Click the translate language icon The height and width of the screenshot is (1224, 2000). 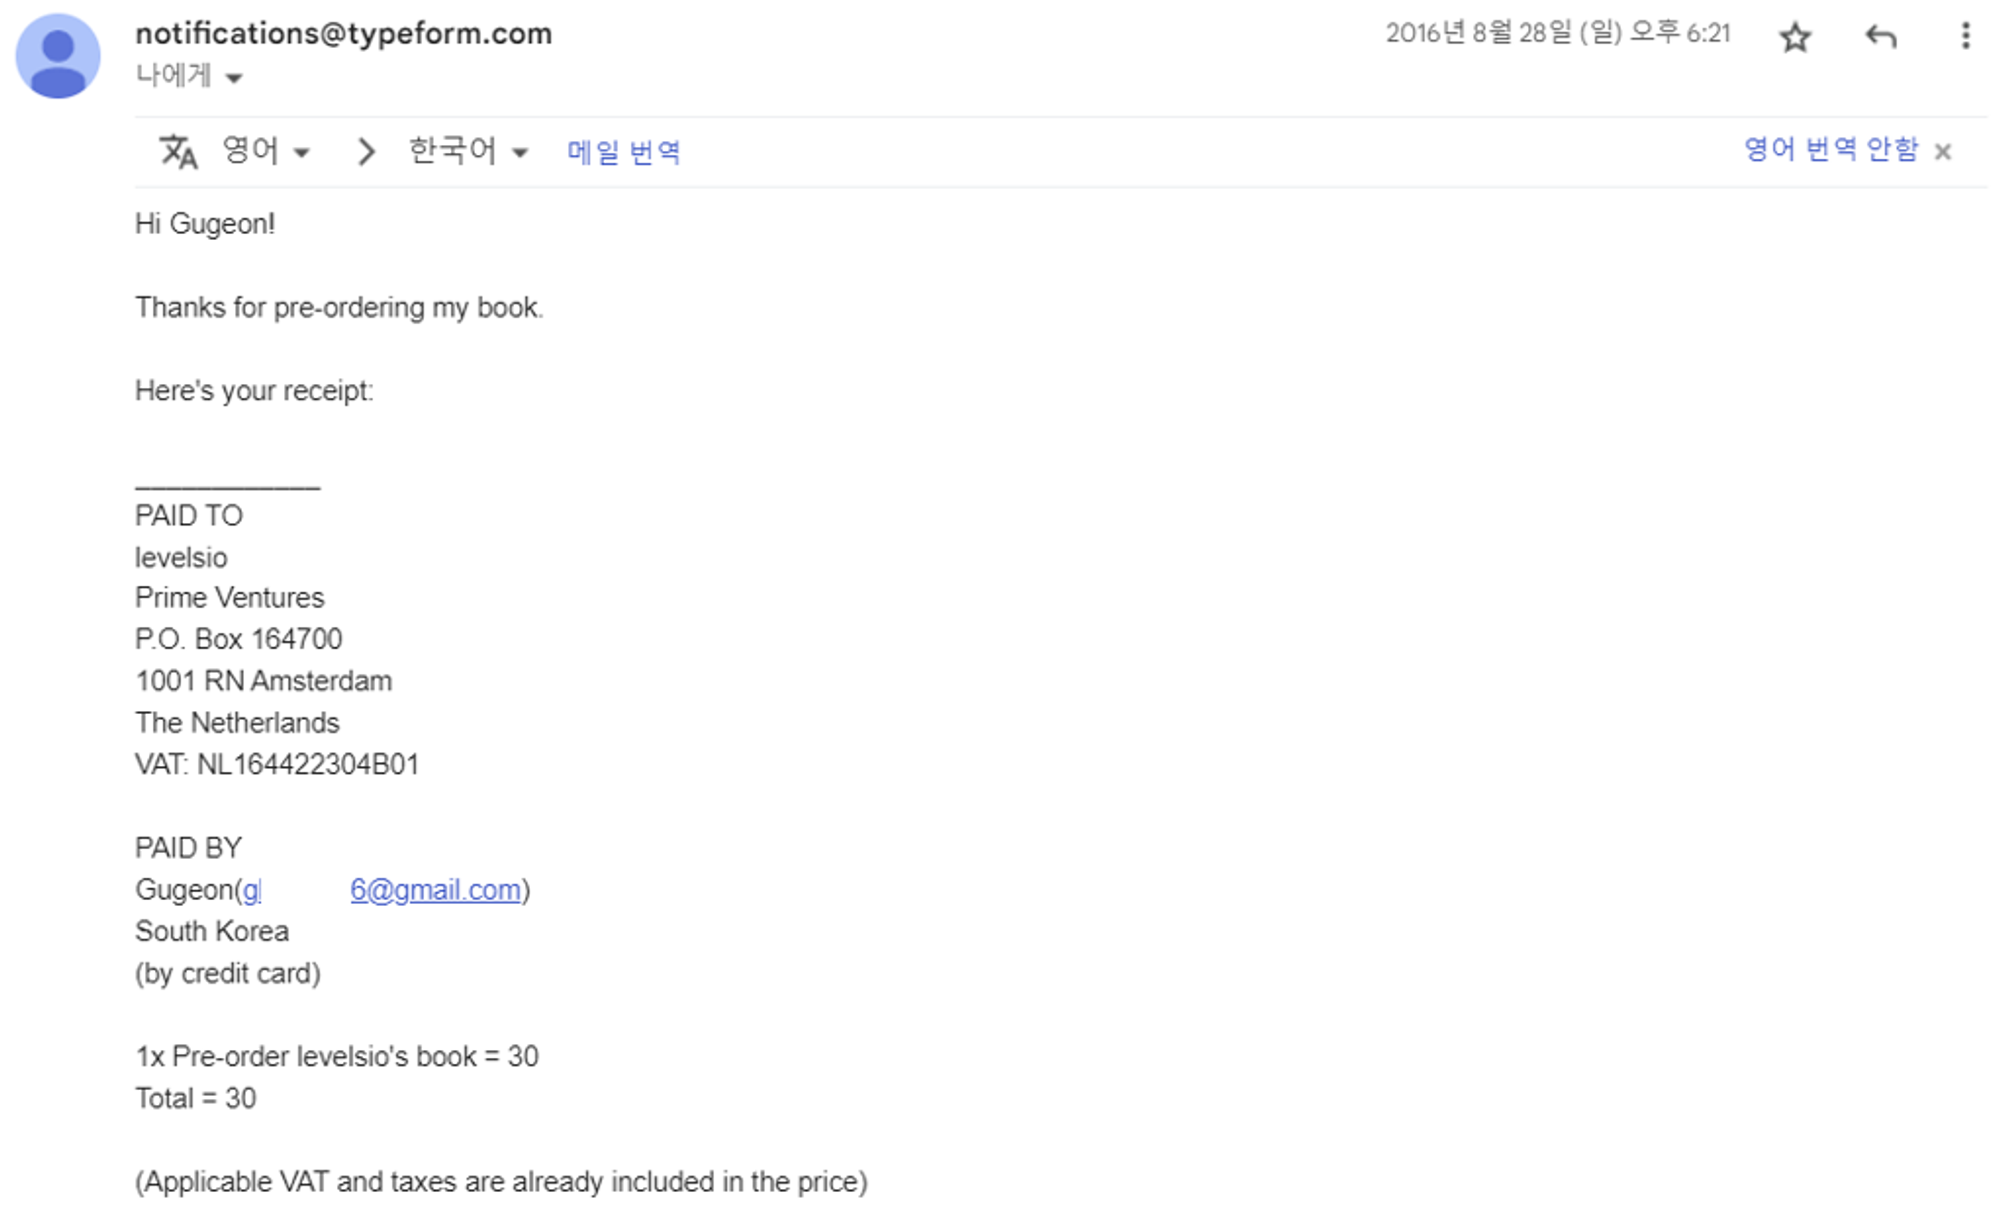tap(179, 152)
